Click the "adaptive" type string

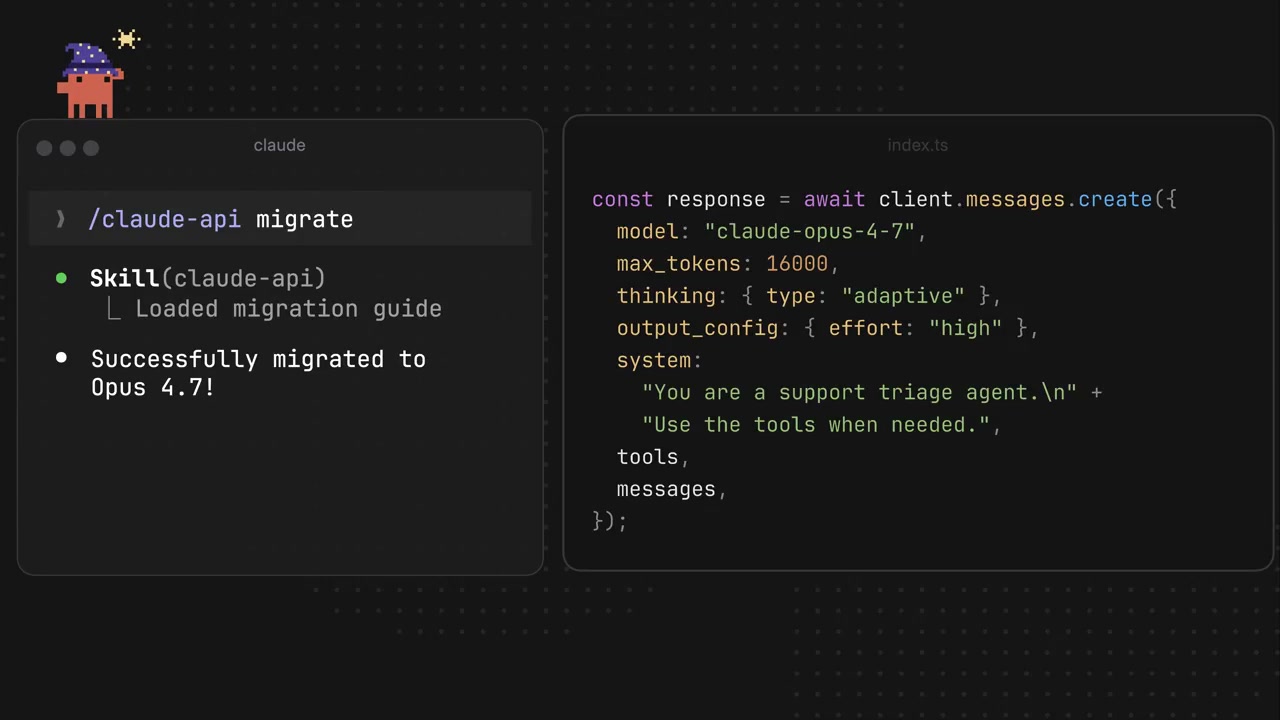(x=903, y=296)
